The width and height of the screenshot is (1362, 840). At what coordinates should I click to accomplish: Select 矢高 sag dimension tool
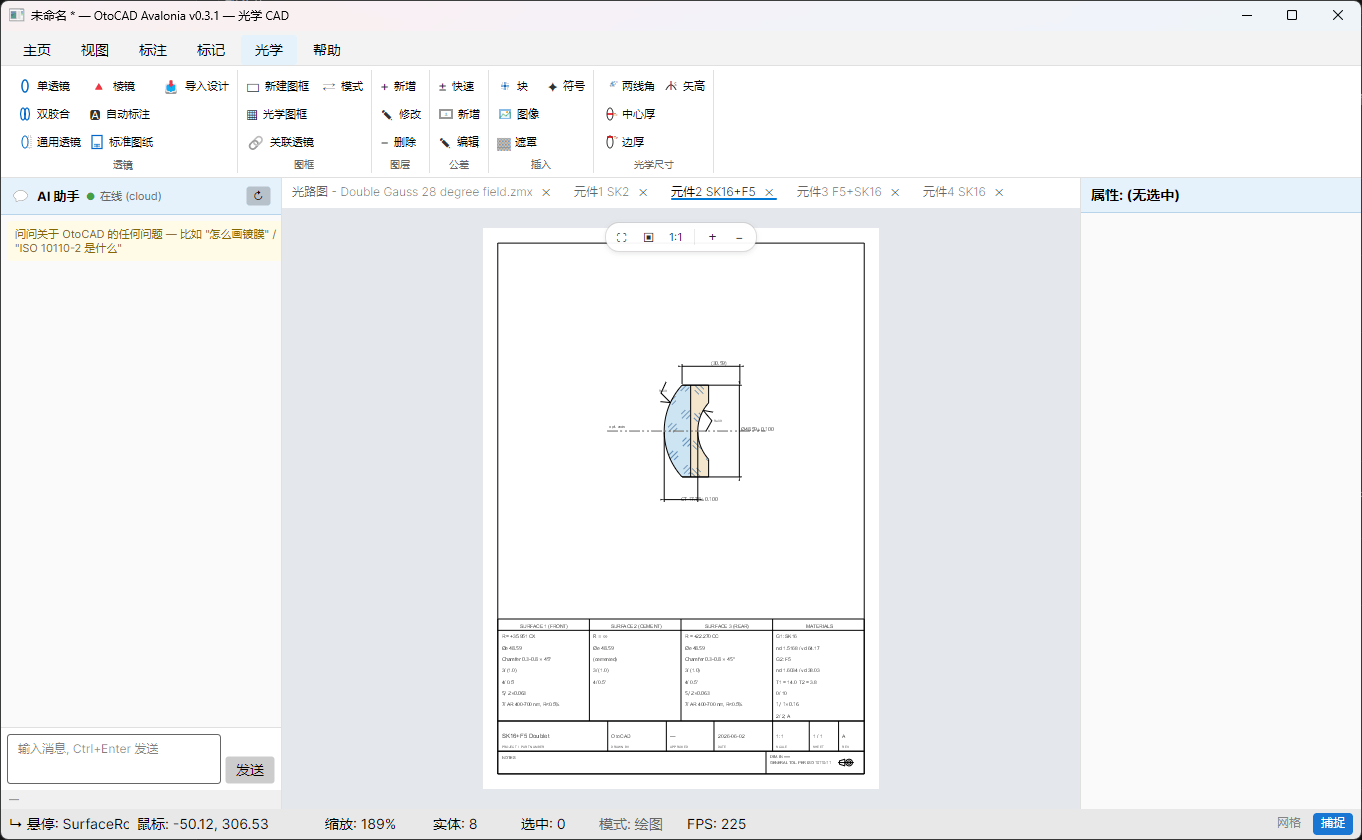coord(685,86)
